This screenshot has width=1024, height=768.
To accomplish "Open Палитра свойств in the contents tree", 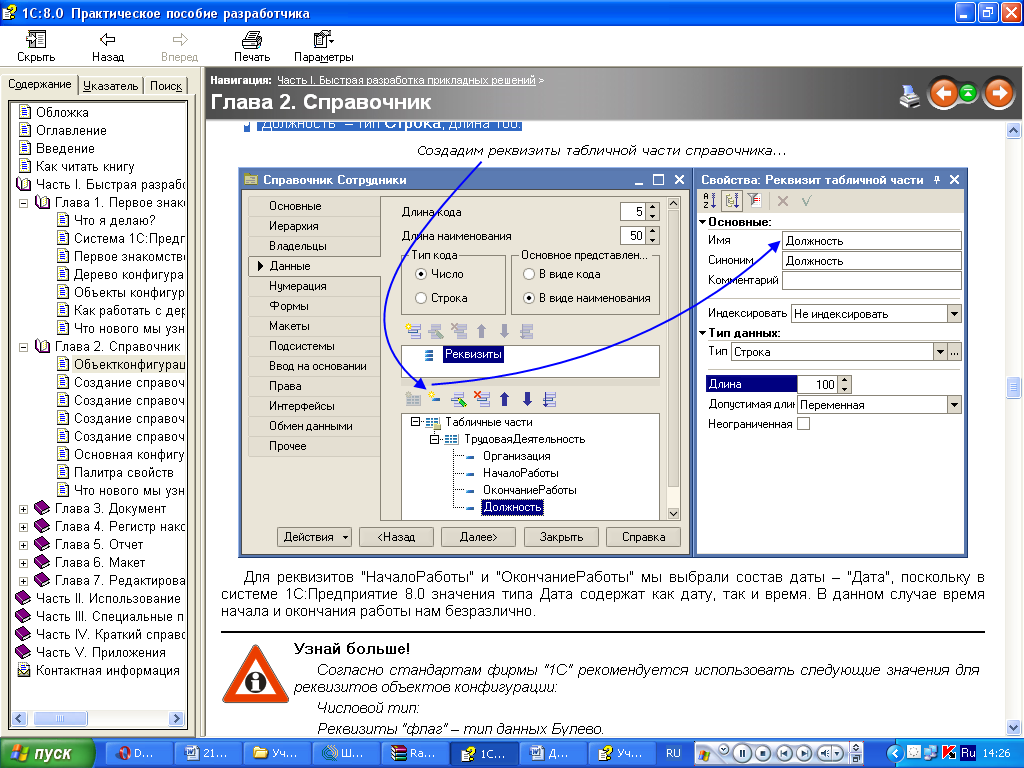I will point(123,473).
